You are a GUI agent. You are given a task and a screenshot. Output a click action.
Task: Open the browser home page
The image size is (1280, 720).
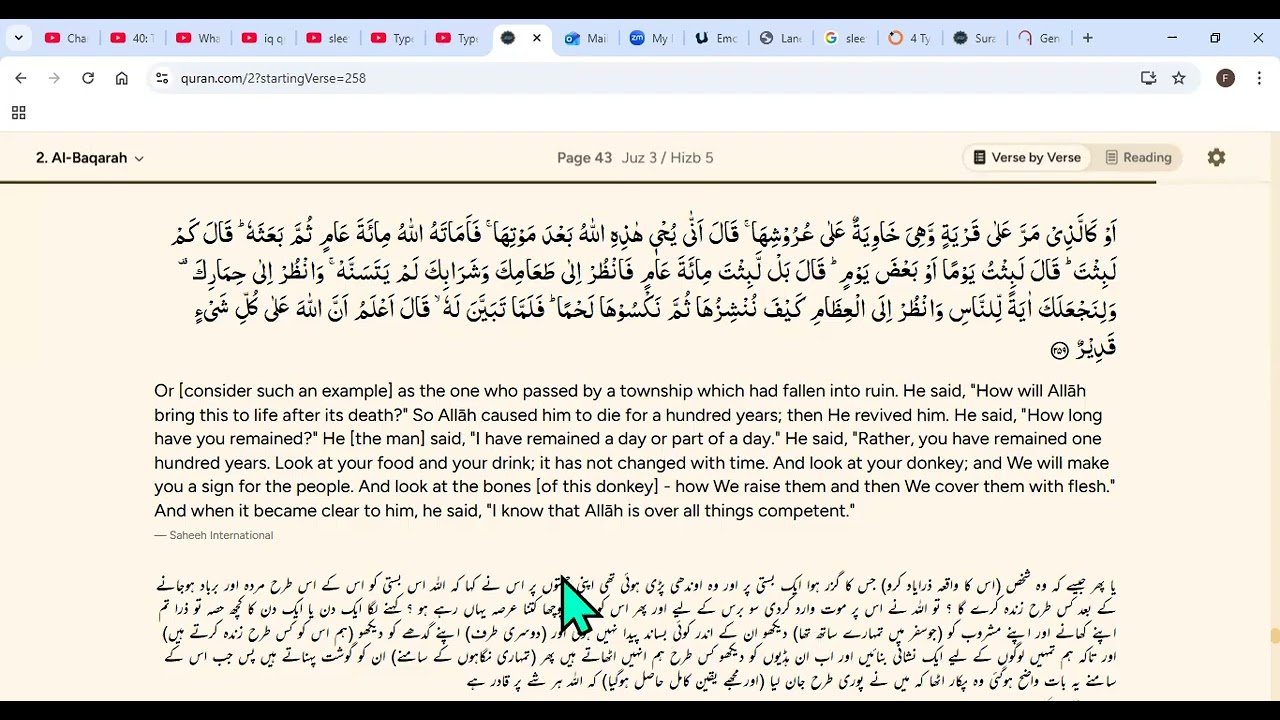click(x=122, y=78)
